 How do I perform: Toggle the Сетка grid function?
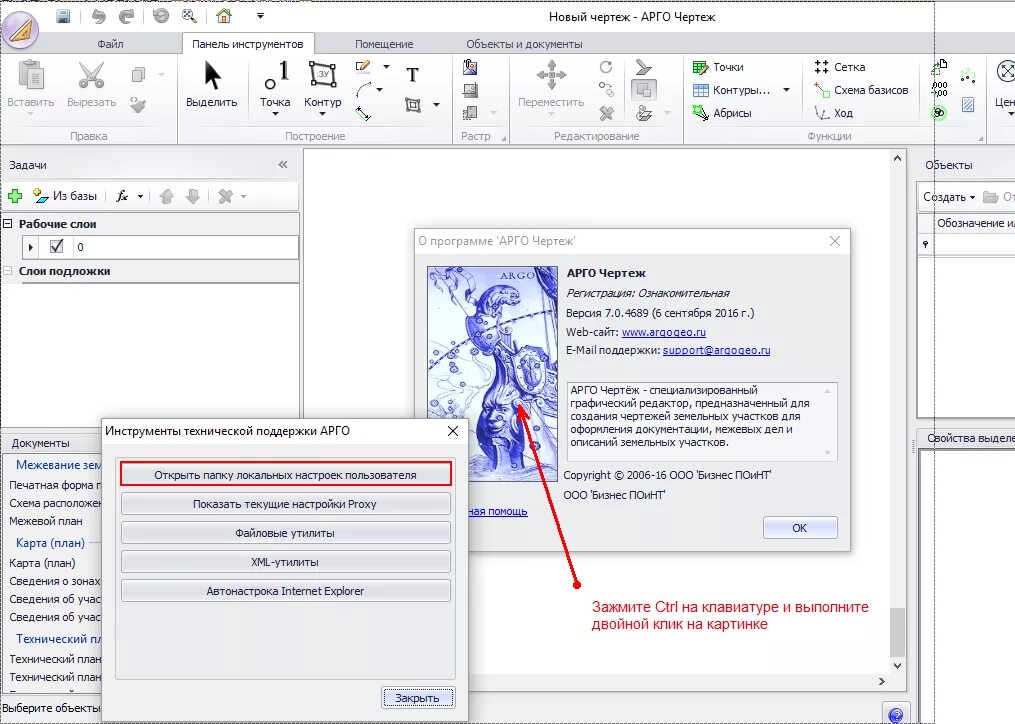[840, 67]
